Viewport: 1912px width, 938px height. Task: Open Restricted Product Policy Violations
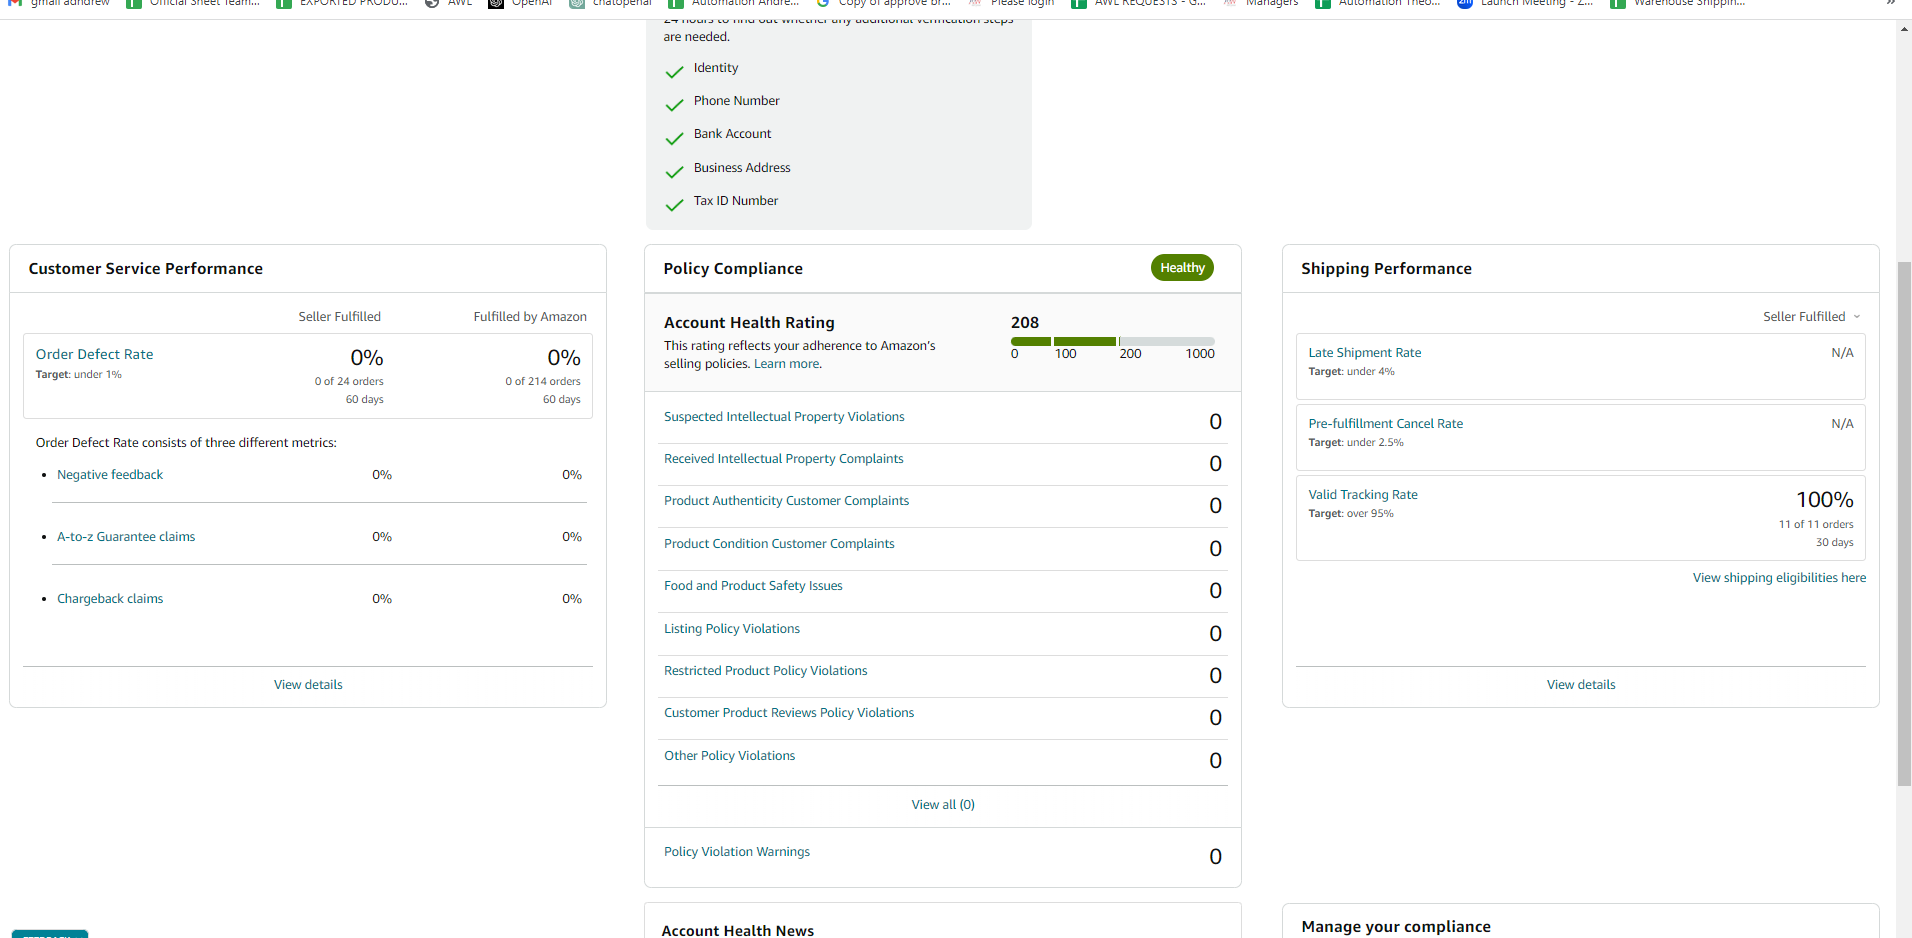pyautogui.click(x=766, y=671)
